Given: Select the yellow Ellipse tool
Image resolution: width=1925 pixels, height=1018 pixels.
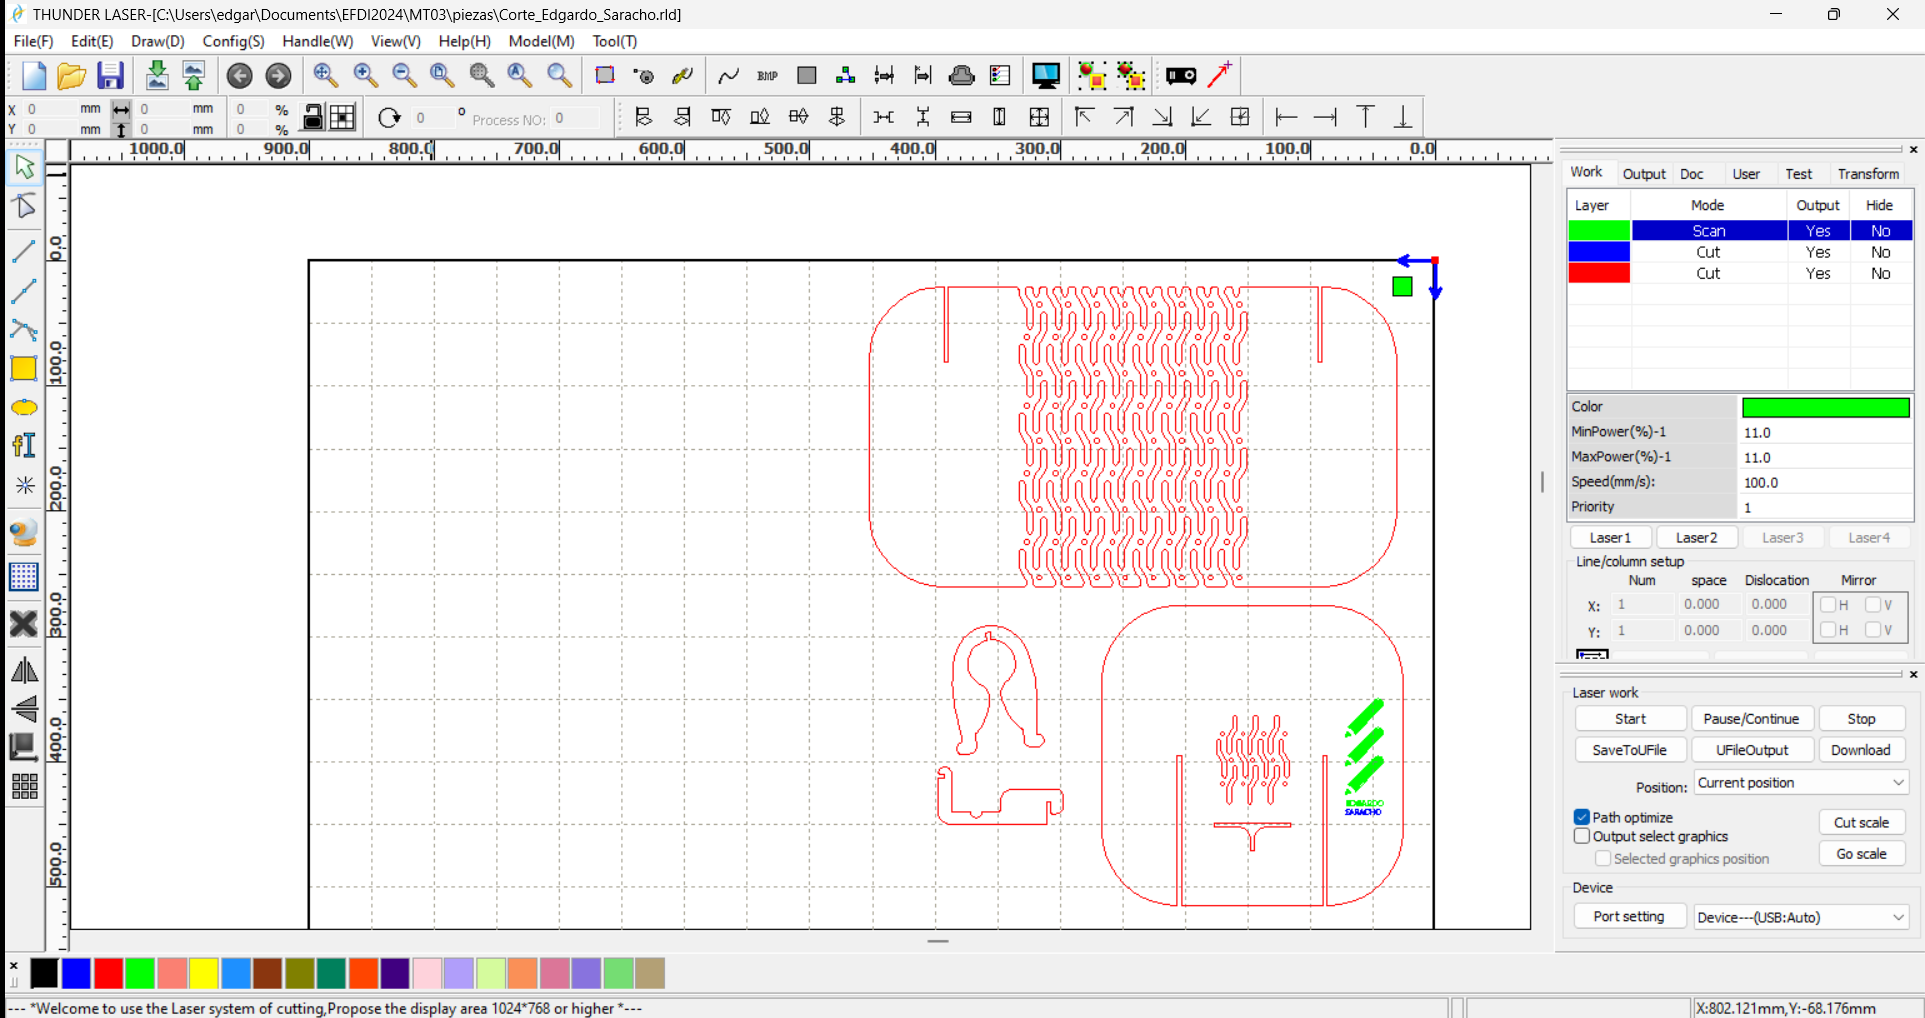Looking at the screenshot, I should [x=24, y=408].
